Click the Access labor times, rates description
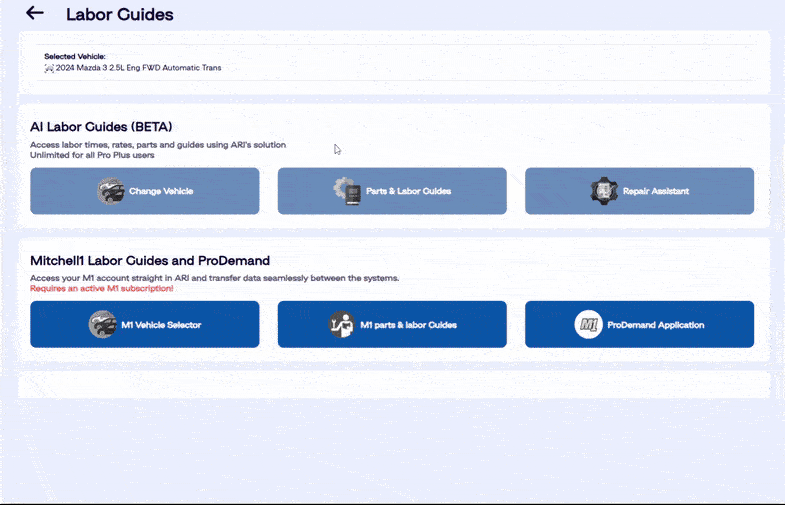This screenshot has height=505, width=785. coord(158,145)
